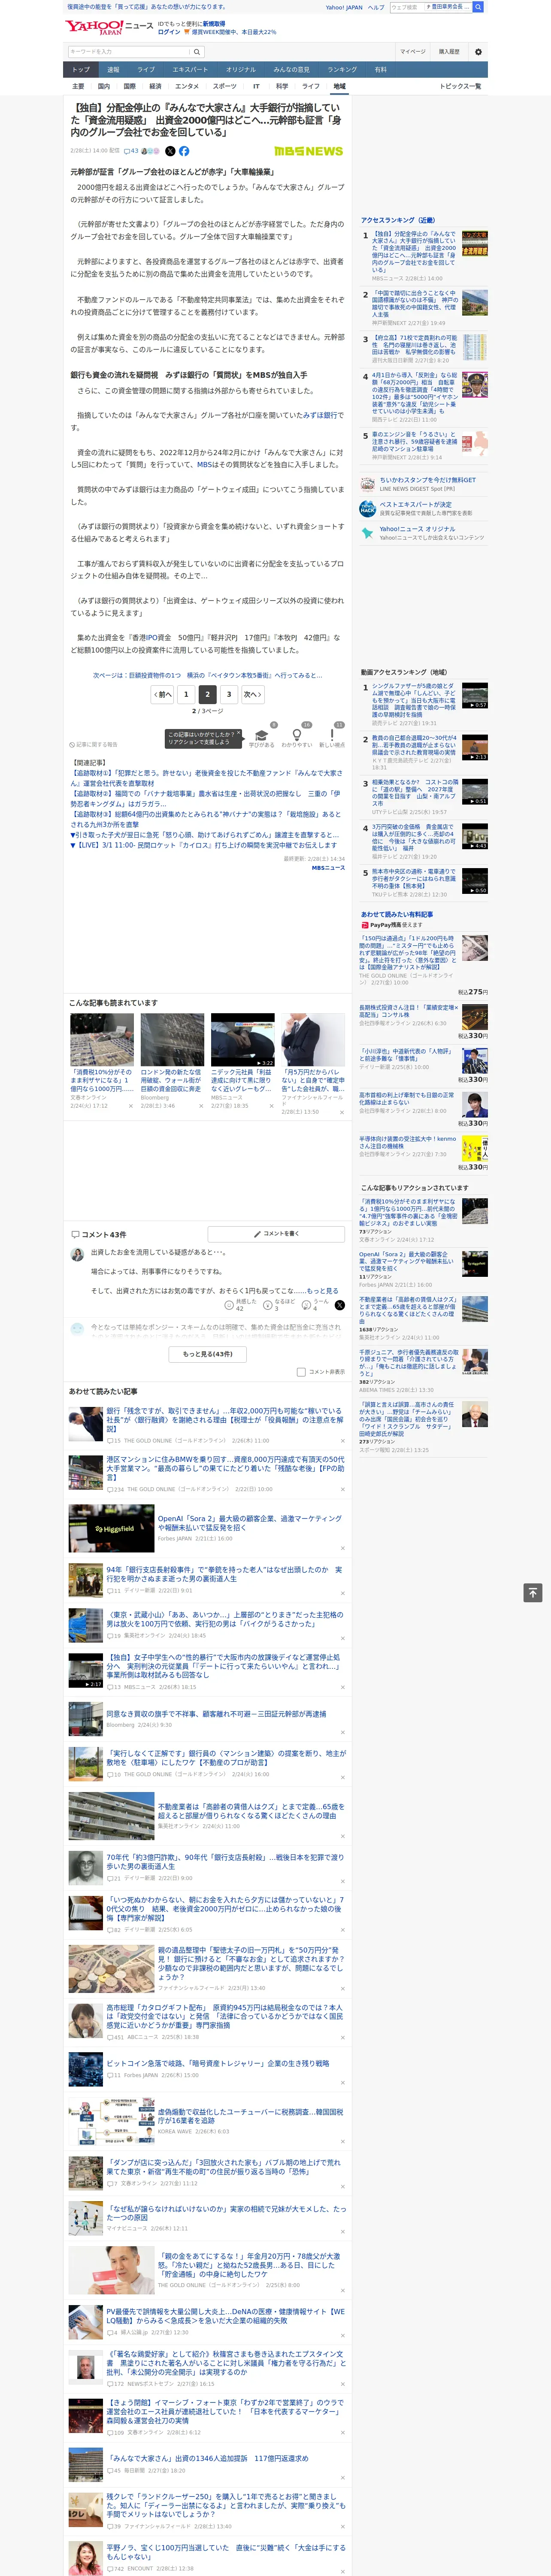This screenshot has width=551, height=2576.
Task: Open the 次ページは：巨額投資物件 link
Action: click(x=207, y=675)
